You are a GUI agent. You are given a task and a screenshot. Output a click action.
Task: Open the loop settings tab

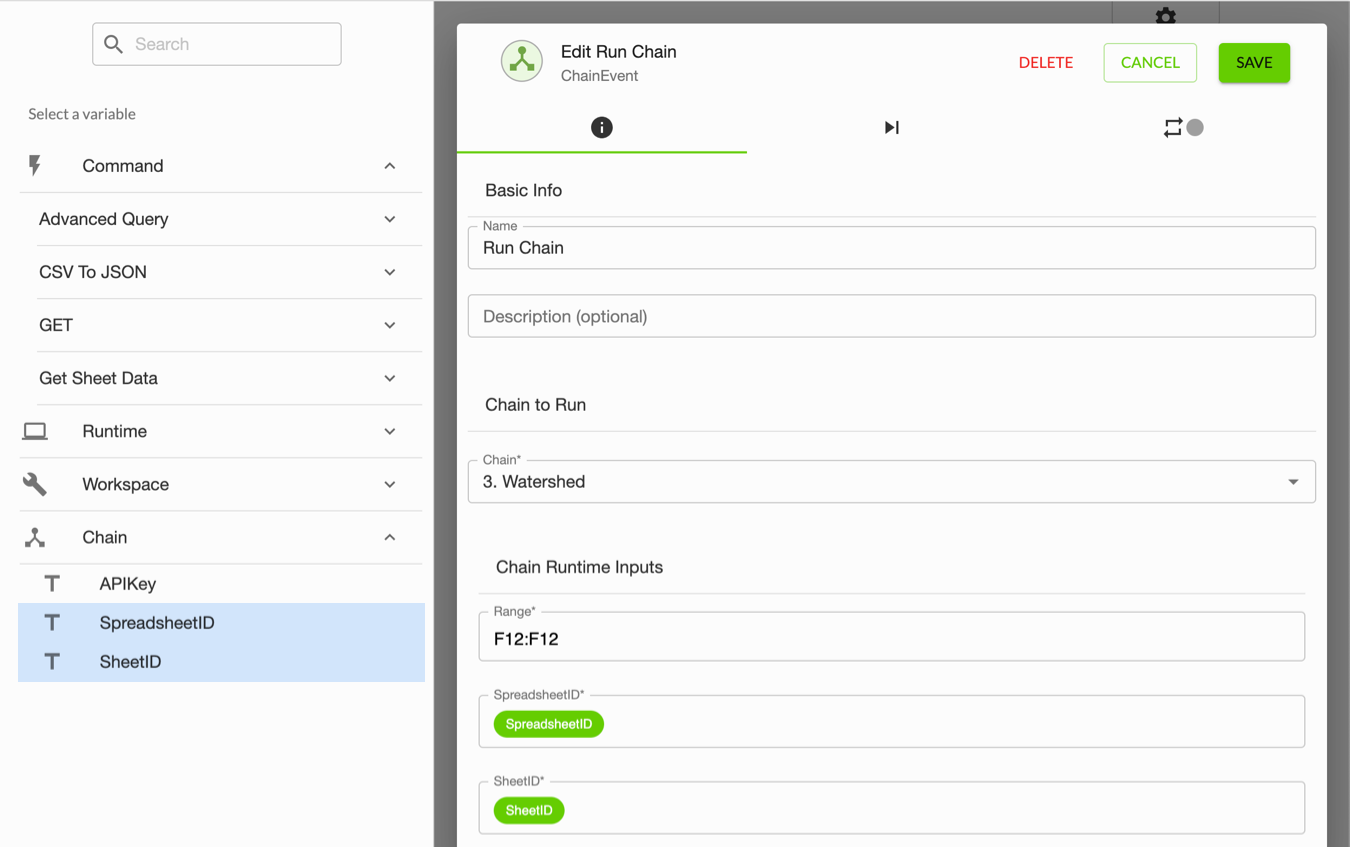click(x=1182, y=127)
